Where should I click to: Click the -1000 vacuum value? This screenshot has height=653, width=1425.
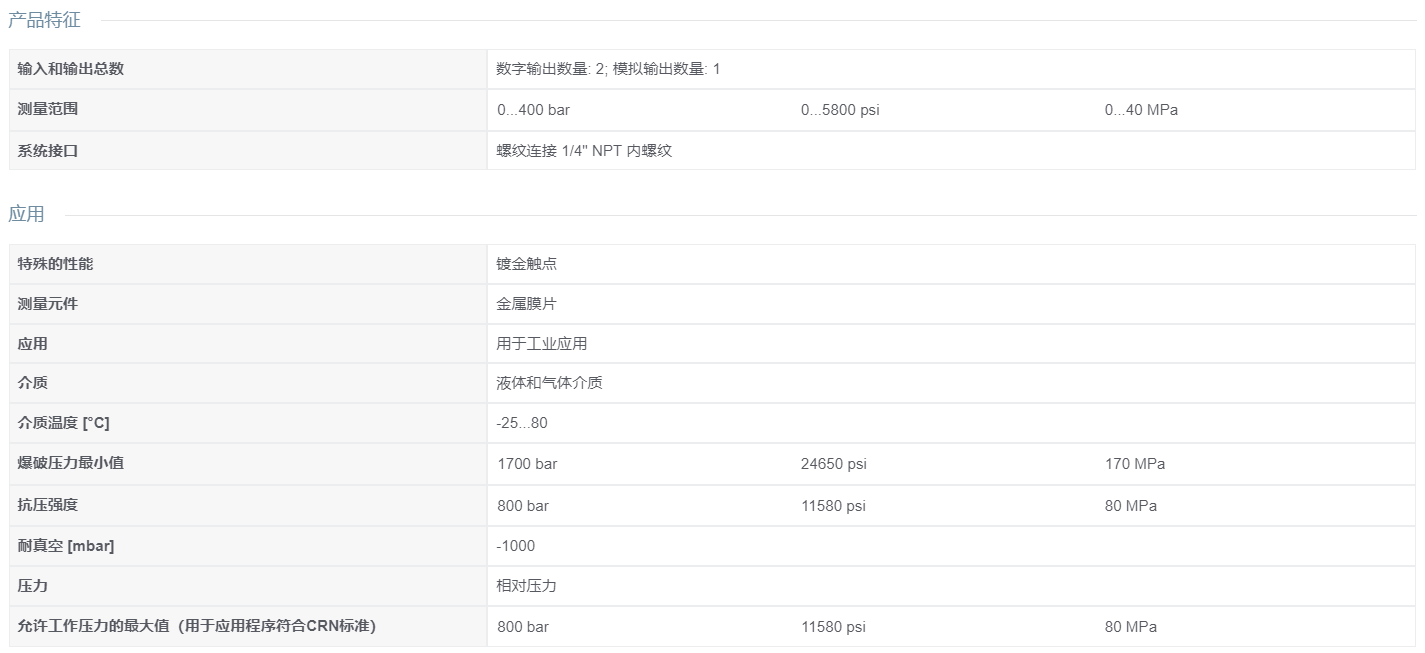coord(516,546)
